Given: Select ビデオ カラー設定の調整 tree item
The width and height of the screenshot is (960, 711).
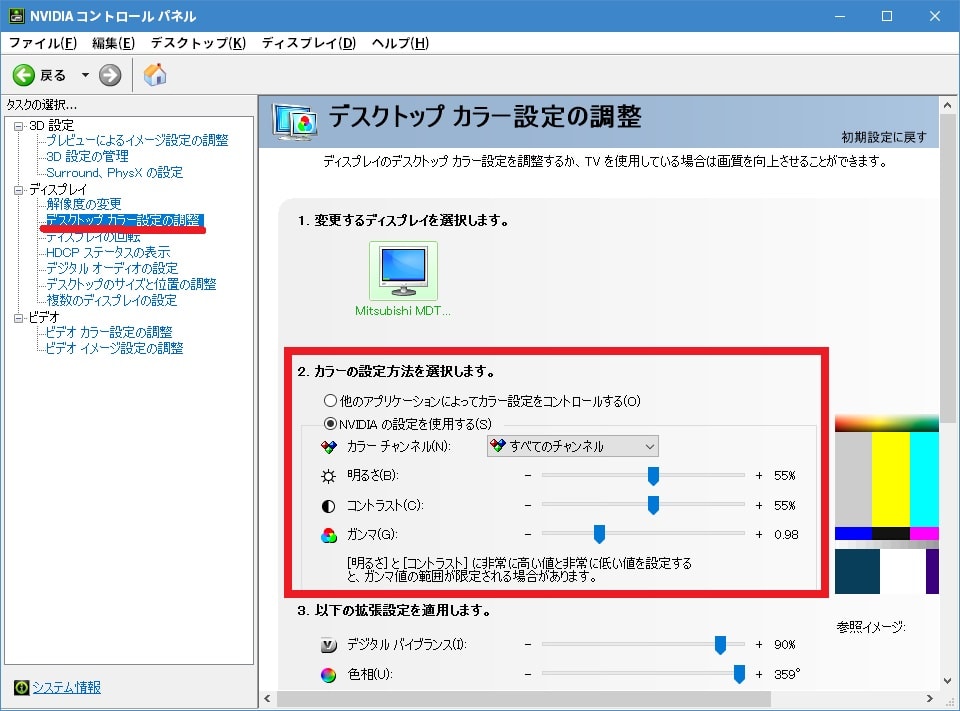Looking at the screenshot, I should [x=109, y=332].
